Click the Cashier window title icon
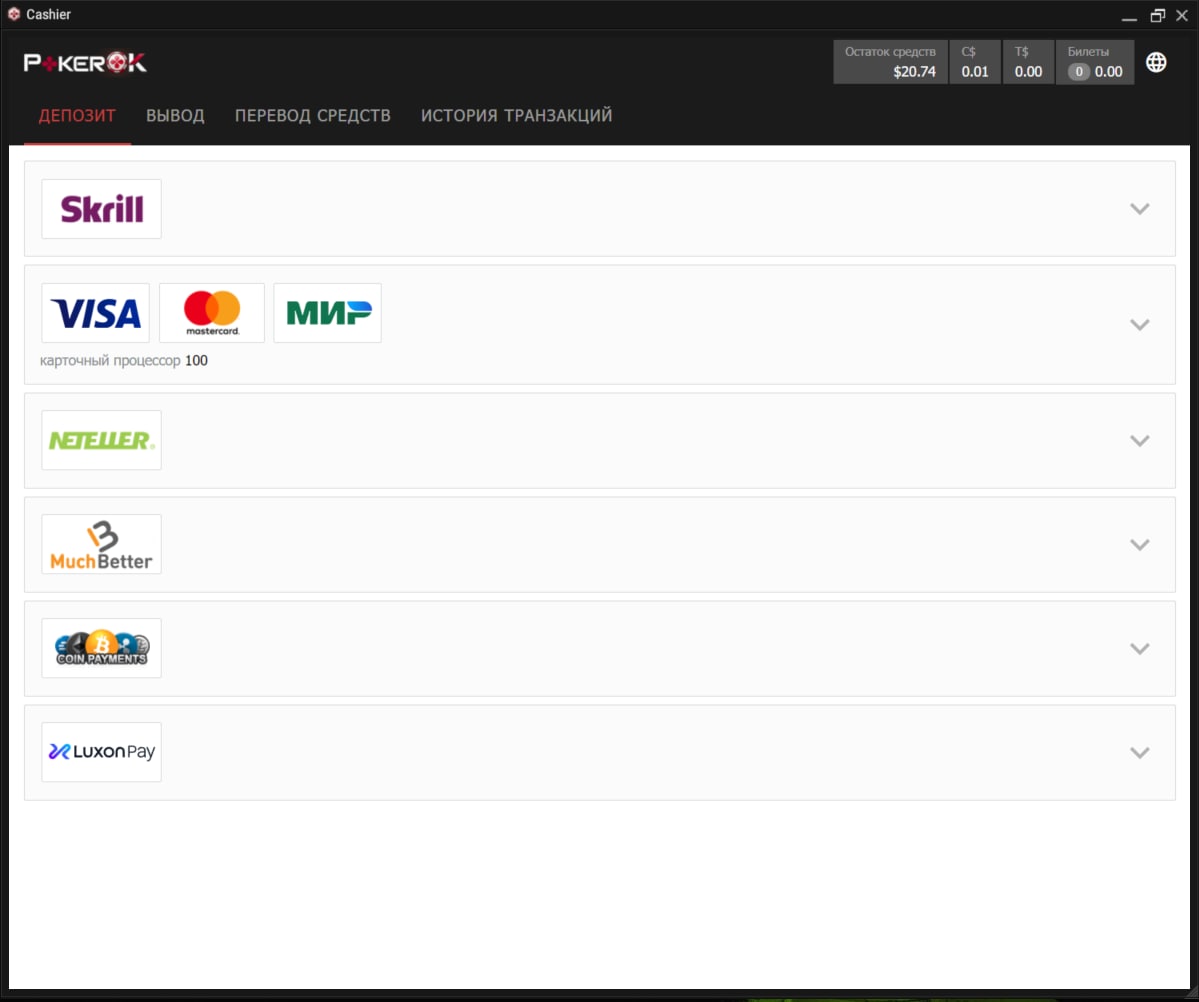 coord(14,14)
